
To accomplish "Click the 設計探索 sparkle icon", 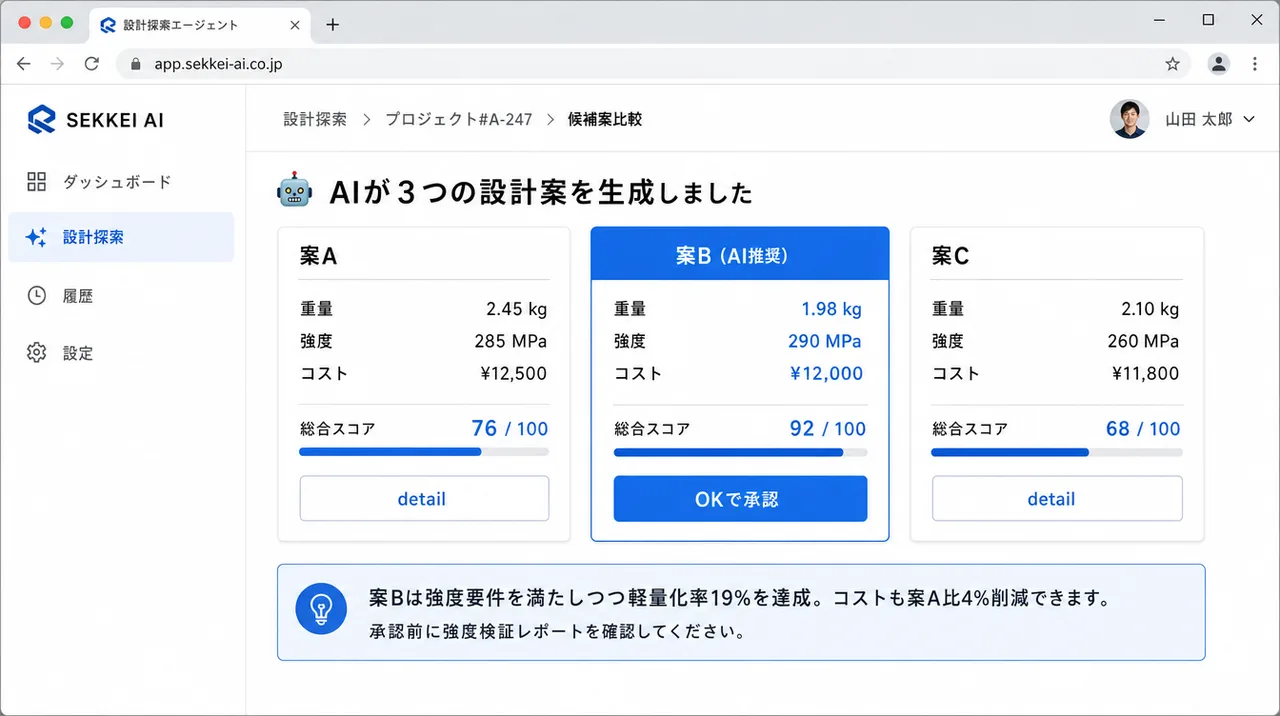I will tap(37, 238).
